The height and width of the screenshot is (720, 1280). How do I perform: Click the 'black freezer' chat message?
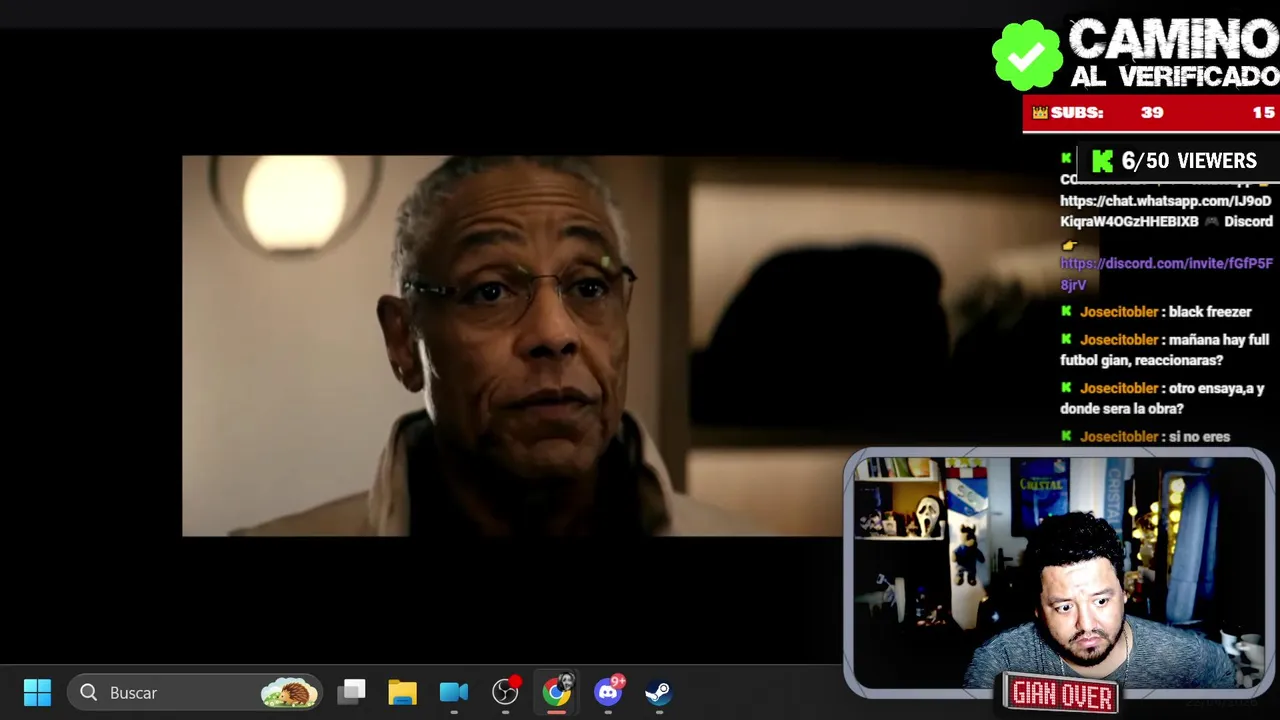pos(1156,312)
